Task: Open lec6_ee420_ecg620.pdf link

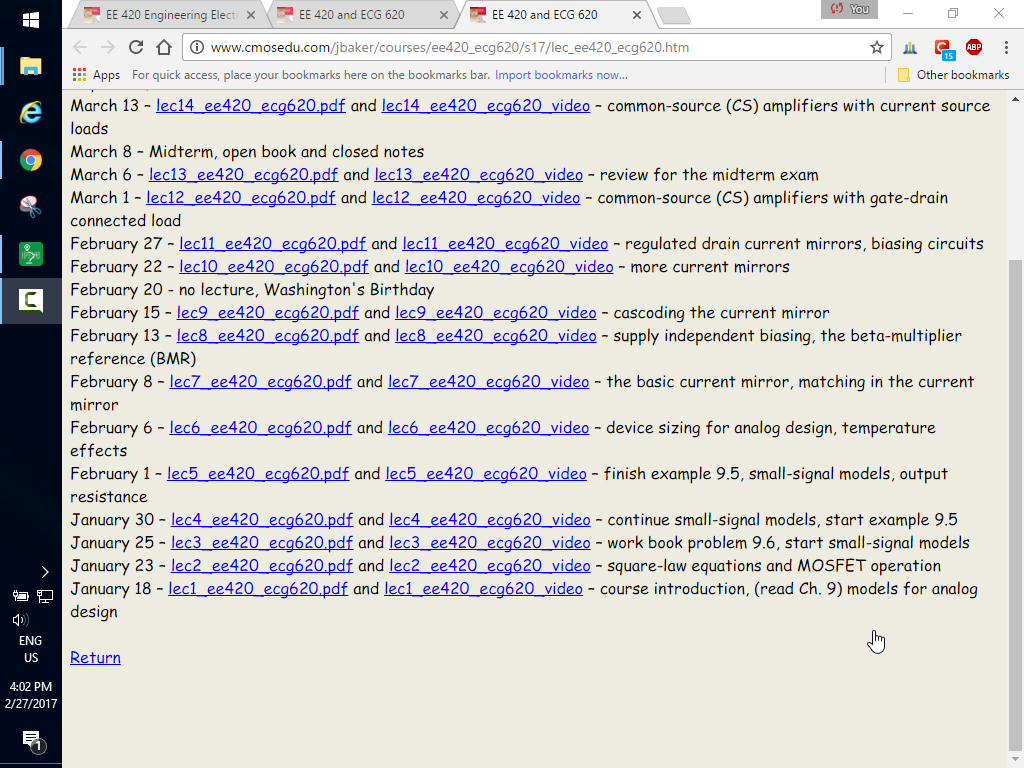Action: (261, 428)
